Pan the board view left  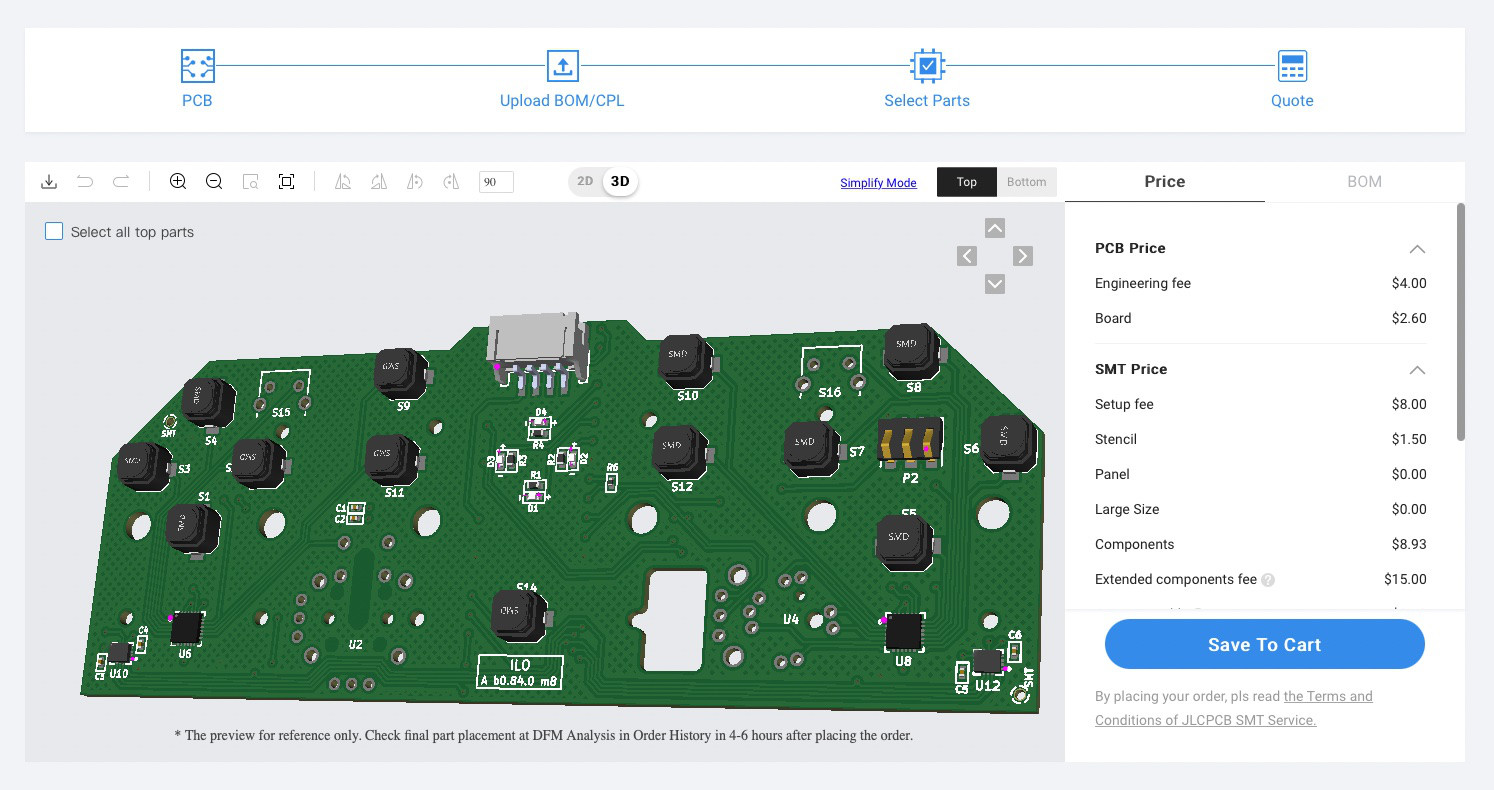[x=966, y=256]
